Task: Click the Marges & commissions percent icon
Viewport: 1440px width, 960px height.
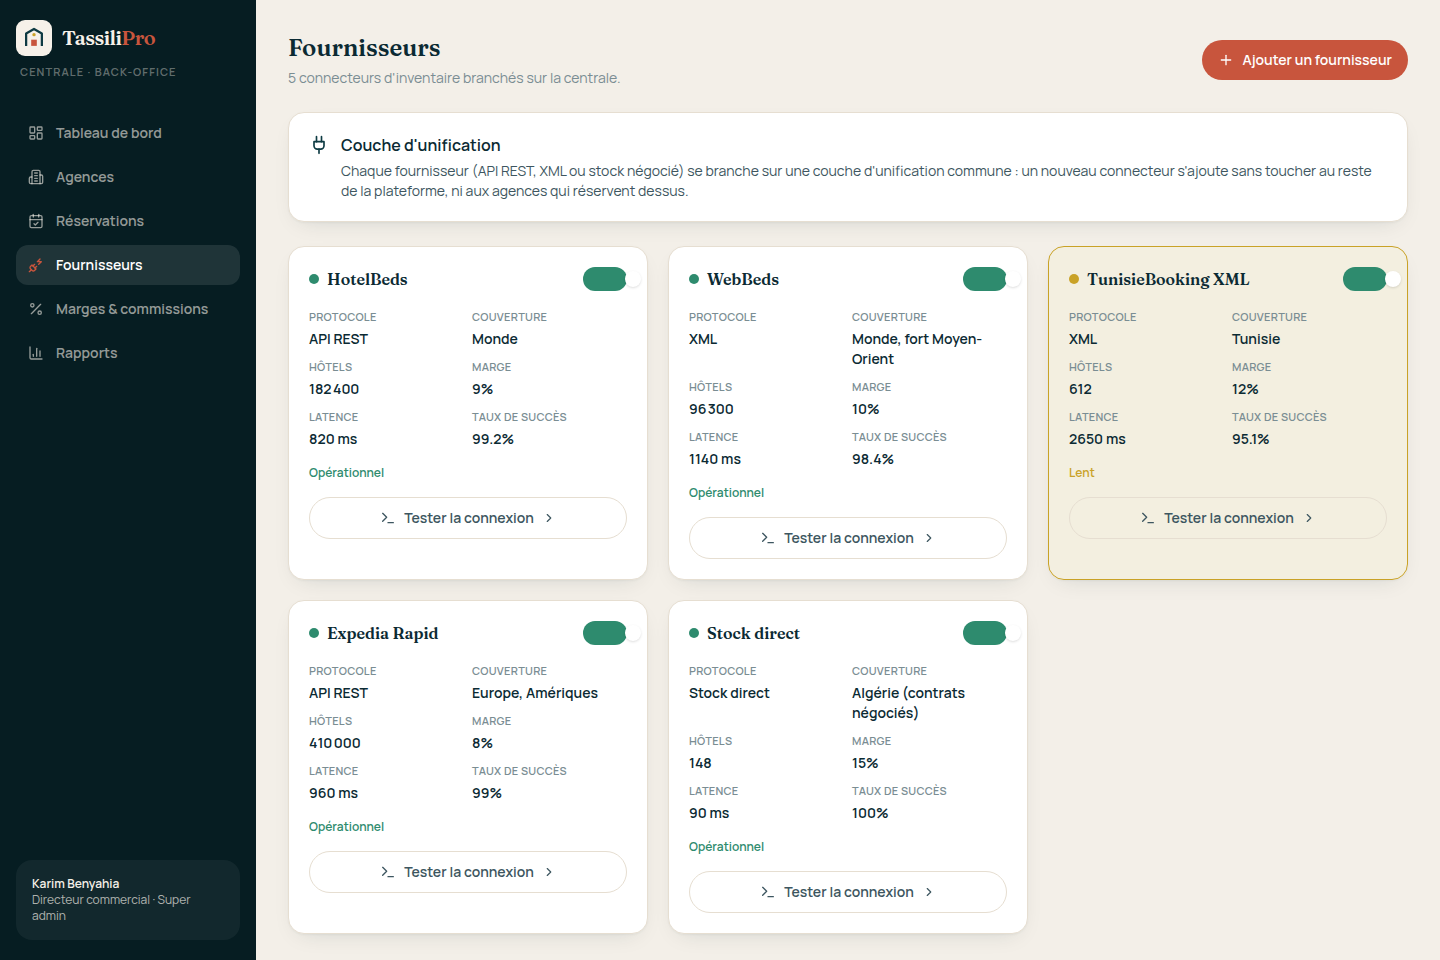Action: (36, 309)
